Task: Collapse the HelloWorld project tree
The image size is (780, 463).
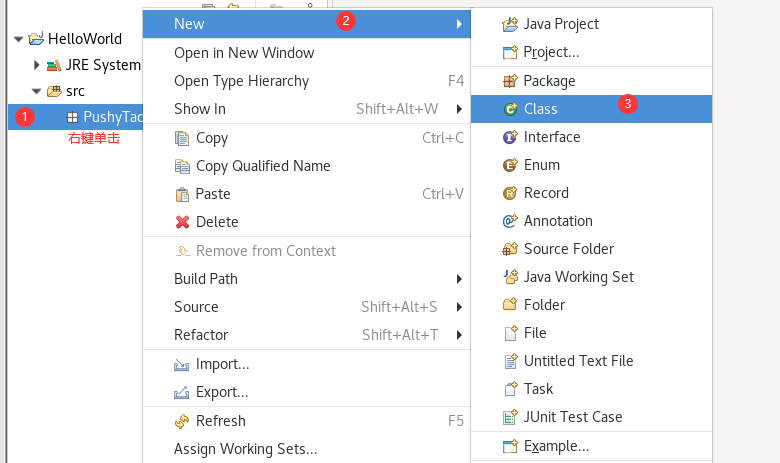Action: 19,39
